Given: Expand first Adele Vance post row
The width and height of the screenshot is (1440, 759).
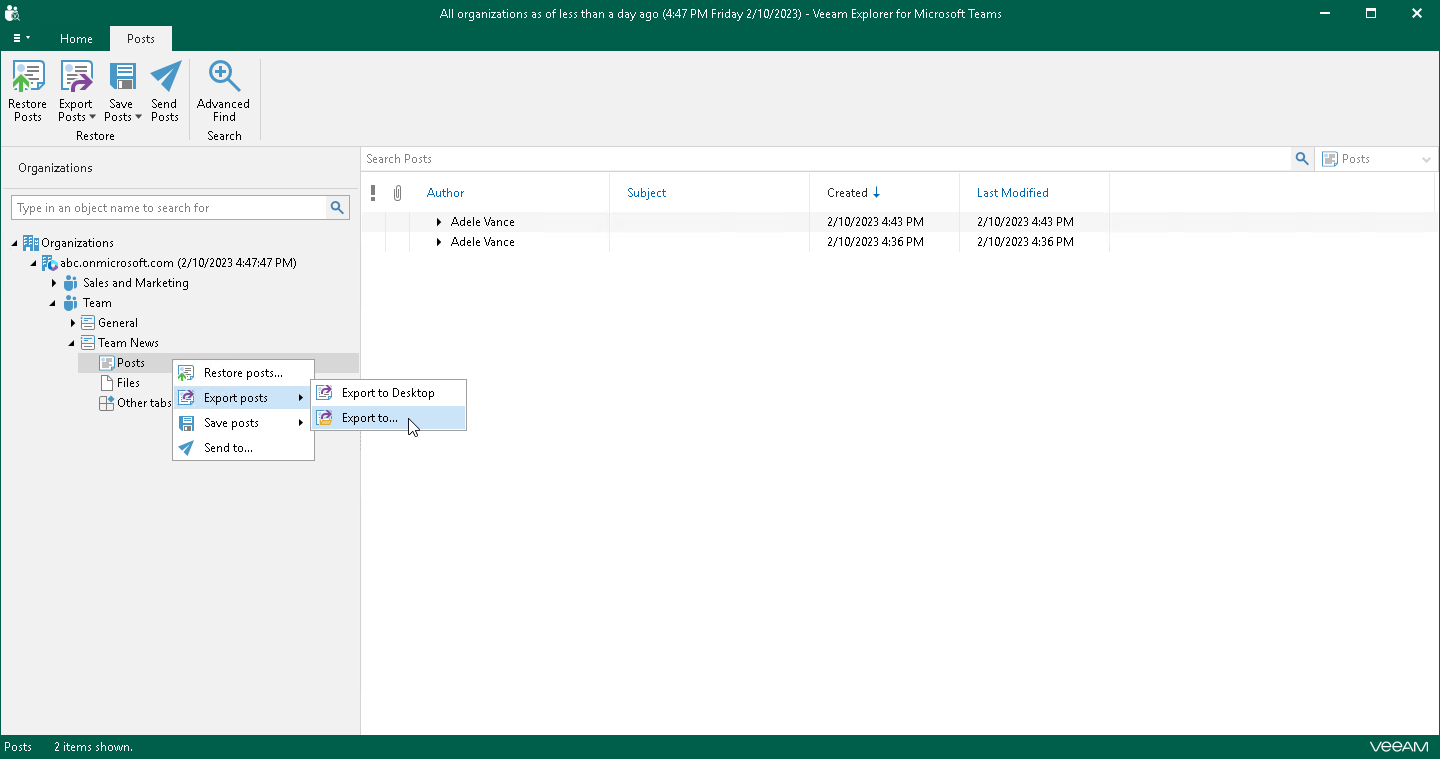Looking at the screenshot, I should point(439,222).
